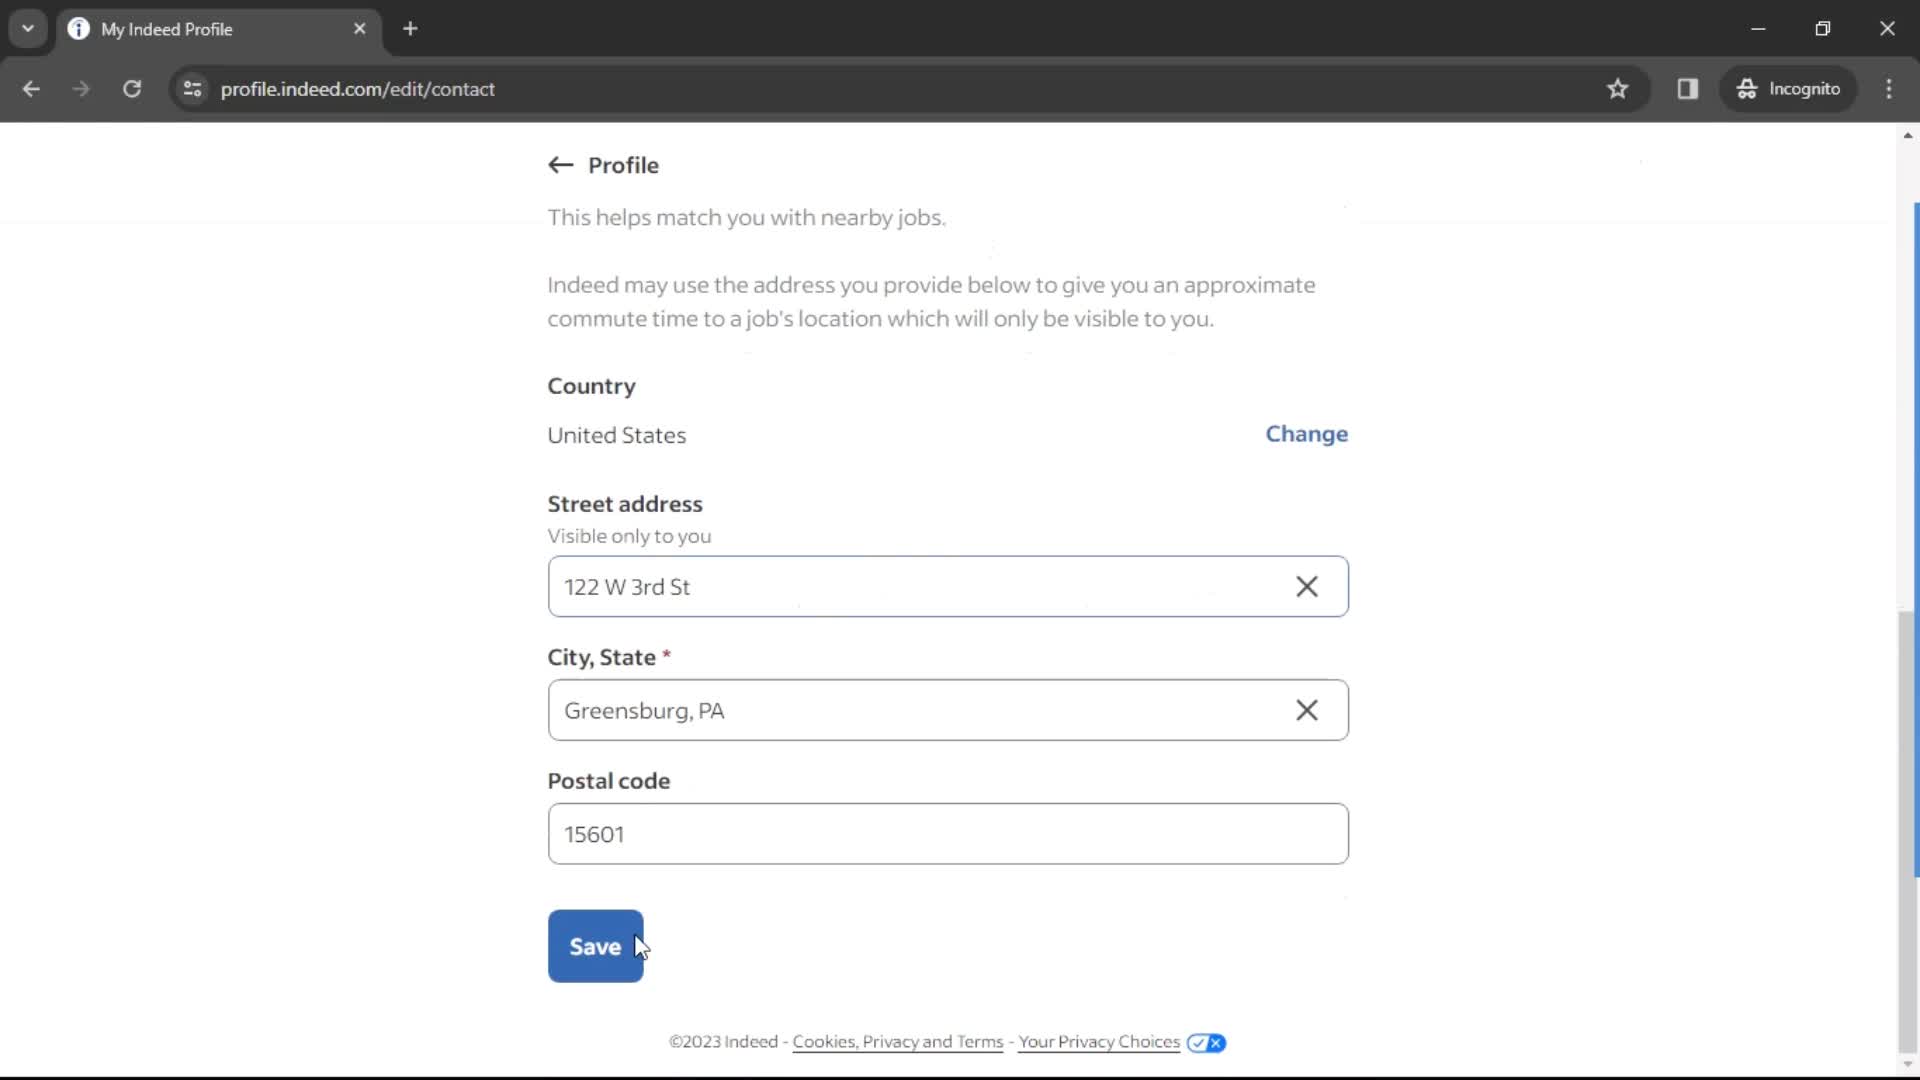Screen dimensions: 1920x1080
Task: Click the City State input field
Action: pyautogui.click(x=947, y=709)
